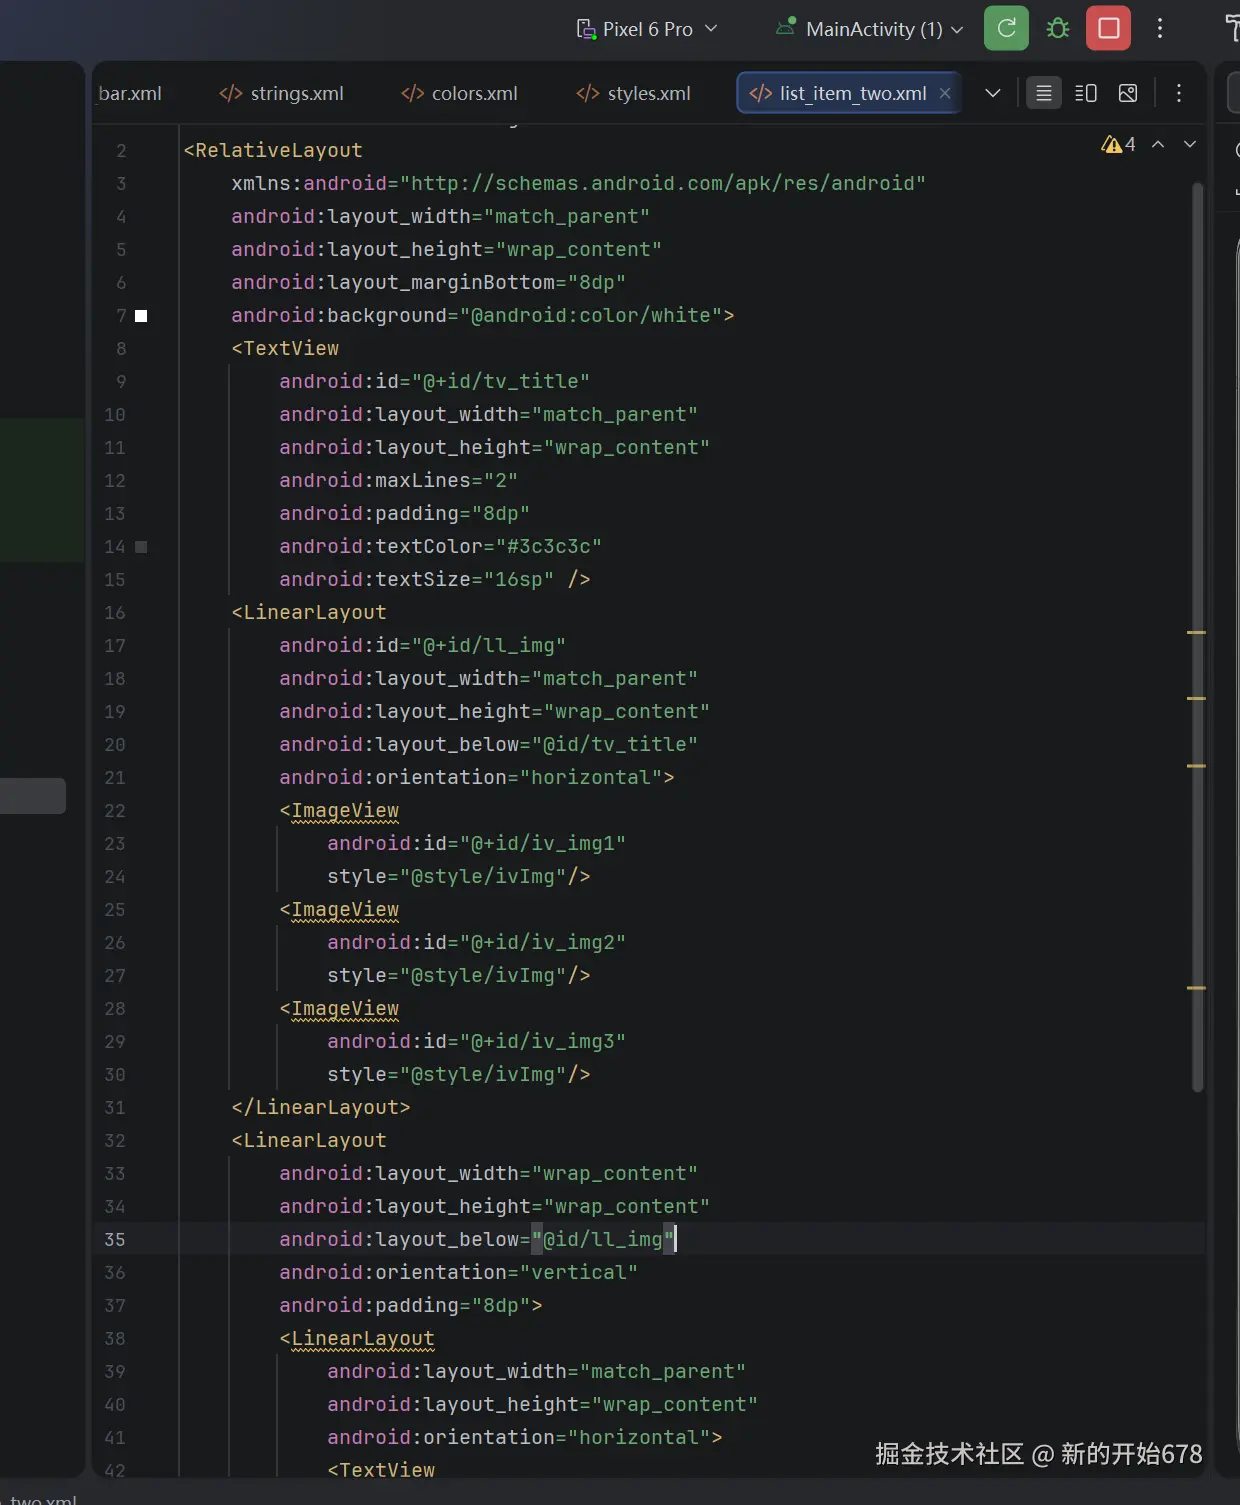Viewport: 1240px width, 1505px height.
Task: Click line number 21 in the gutter
Action: click(x=115, y=777)
